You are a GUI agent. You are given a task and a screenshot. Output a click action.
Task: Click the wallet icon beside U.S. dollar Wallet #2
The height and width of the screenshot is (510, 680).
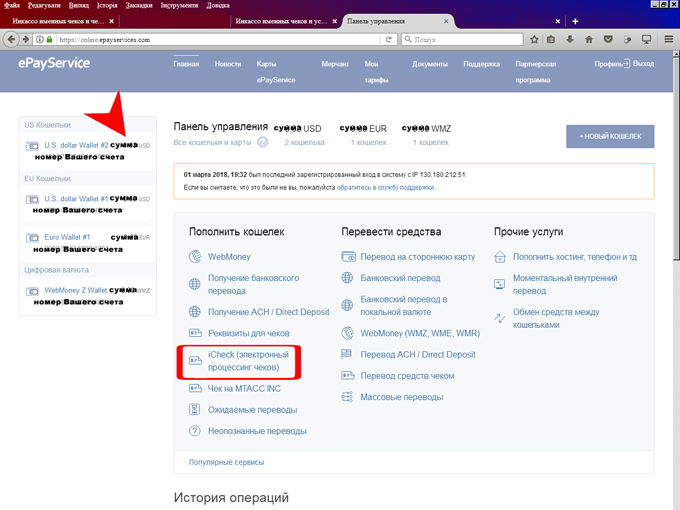32,146
